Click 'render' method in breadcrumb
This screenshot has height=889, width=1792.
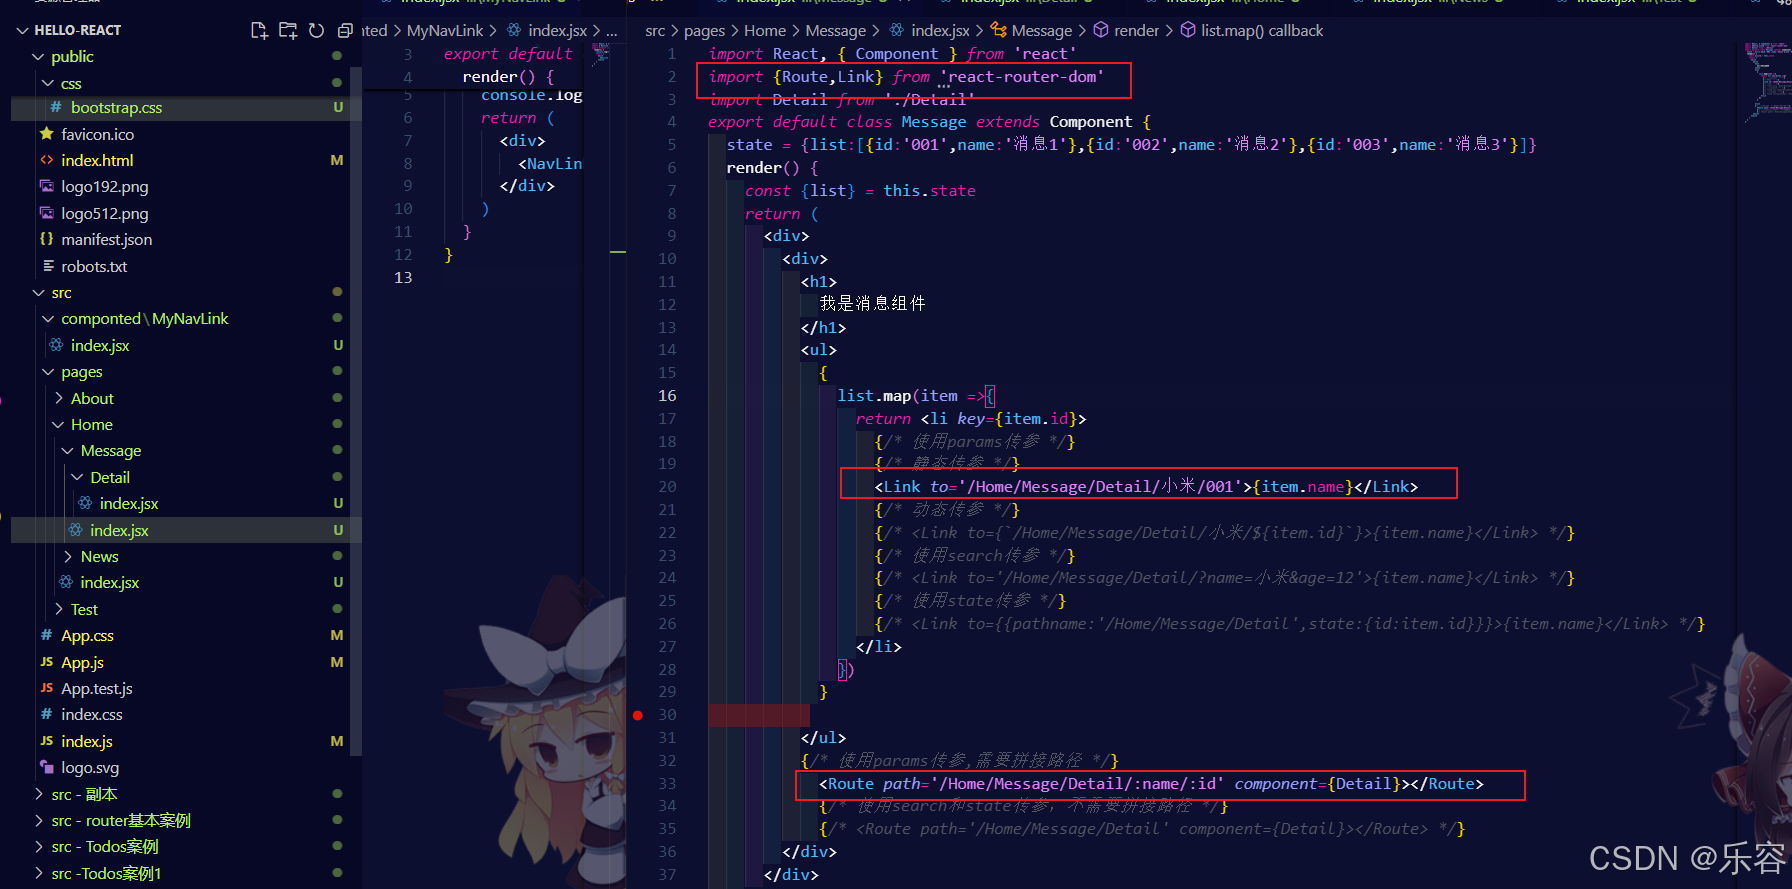(x=1136, y=31)
